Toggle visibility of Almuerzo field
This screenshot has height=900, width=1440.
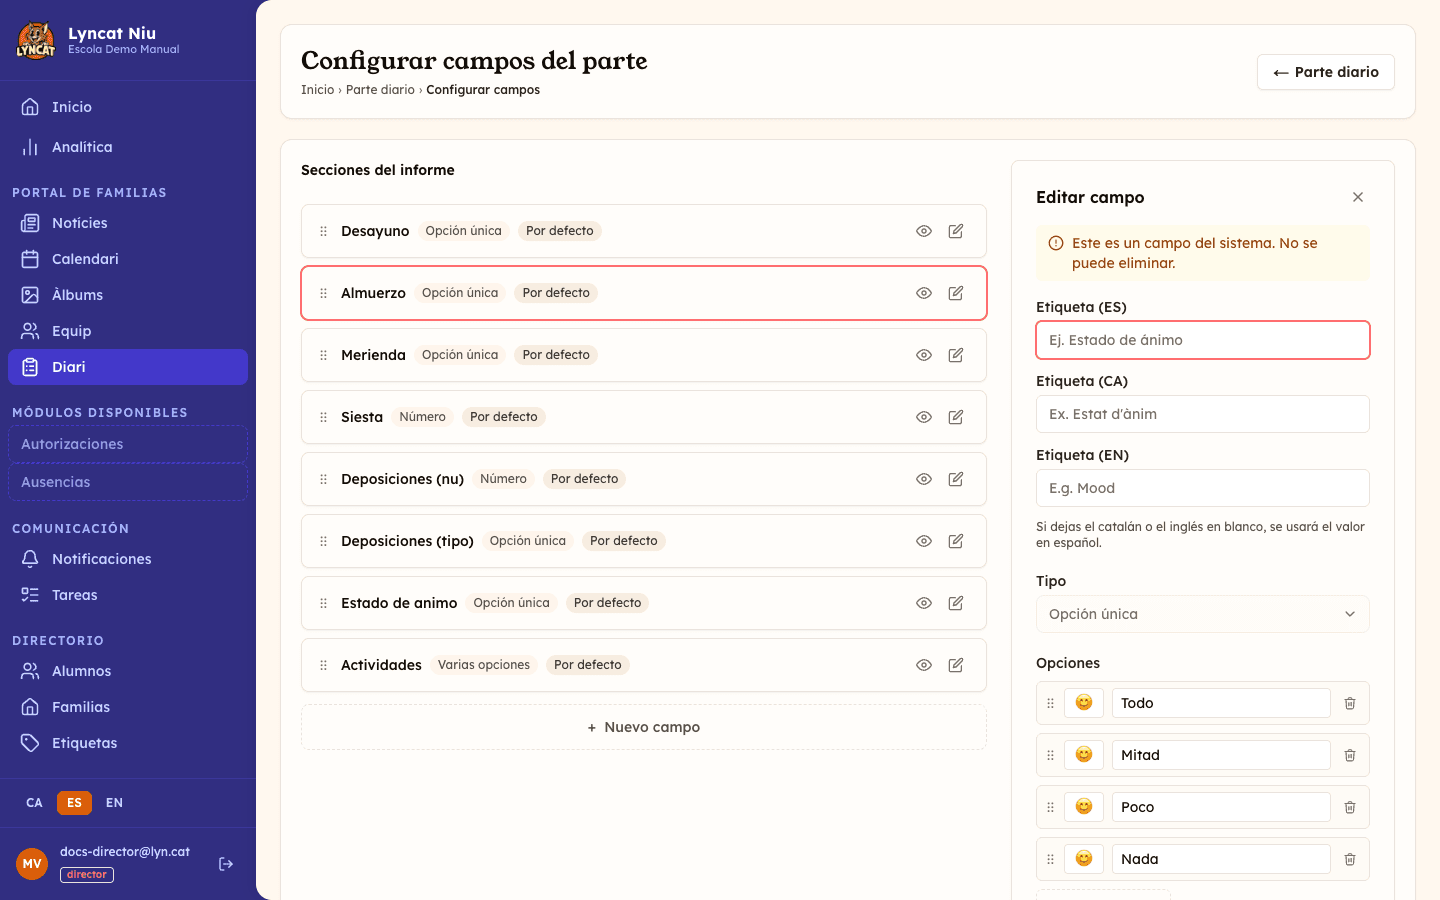(924, 293)
